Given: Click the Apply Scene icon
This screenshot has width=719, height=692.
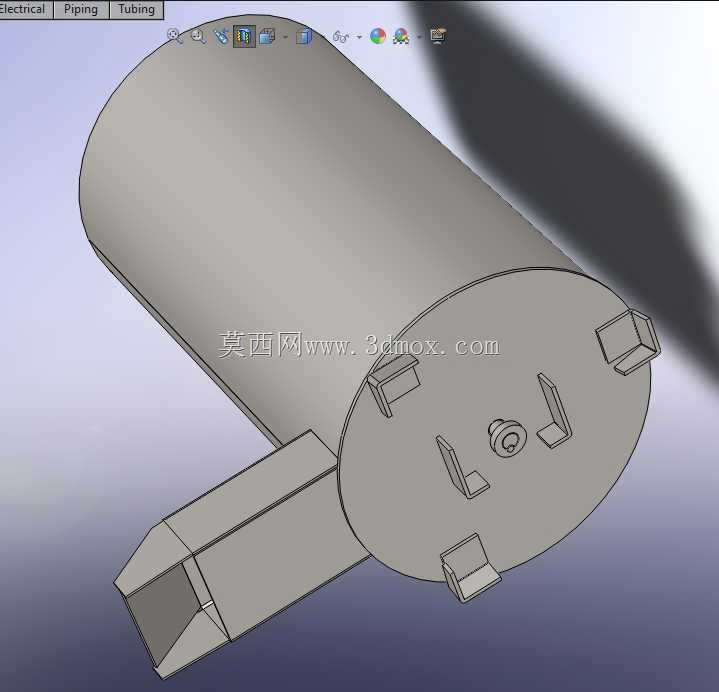Looking at the screenshot, I should pos(401,36).
